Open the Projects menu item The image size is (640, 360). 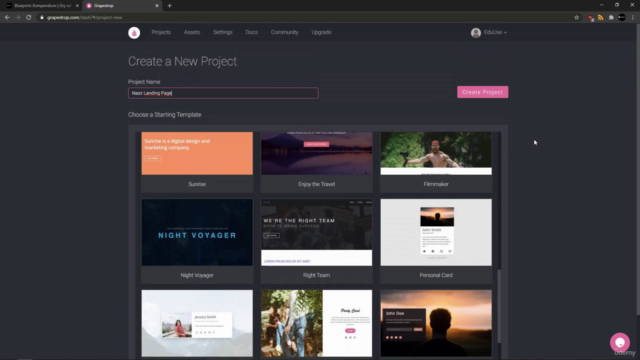161,32
